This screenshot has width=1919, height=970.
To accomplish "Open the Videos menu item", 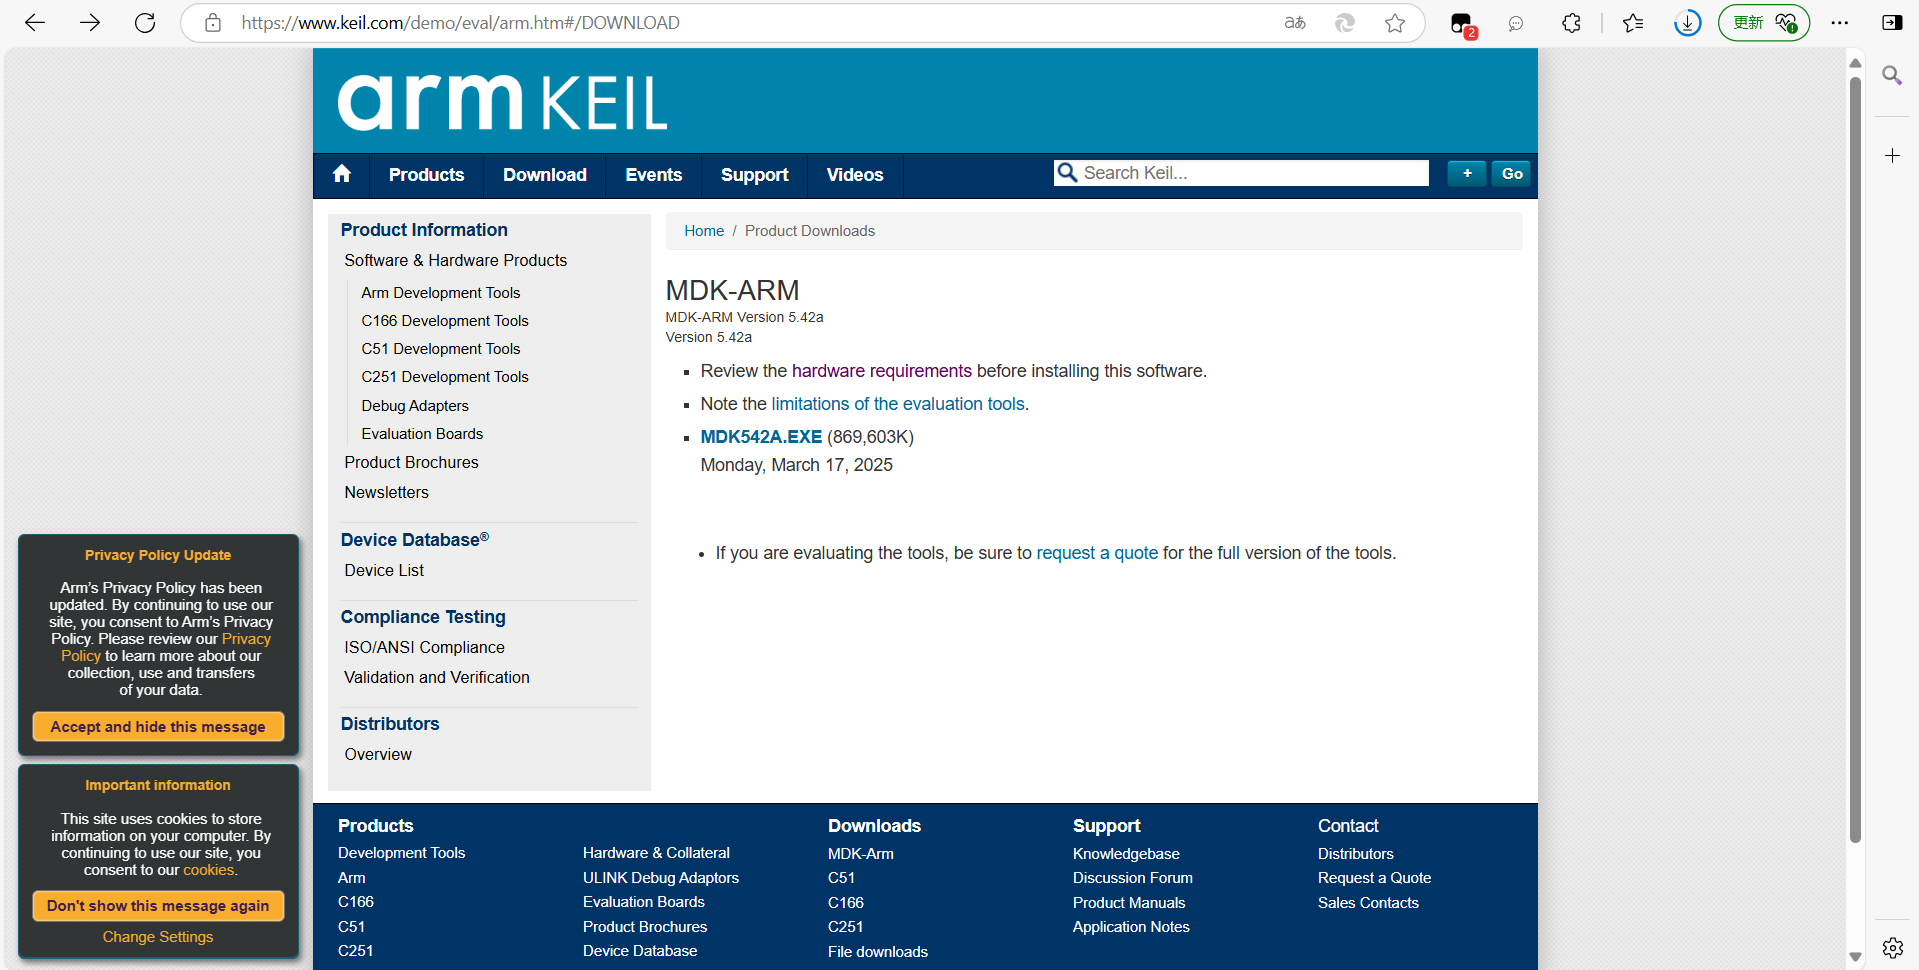I will [x=855, y=175].
